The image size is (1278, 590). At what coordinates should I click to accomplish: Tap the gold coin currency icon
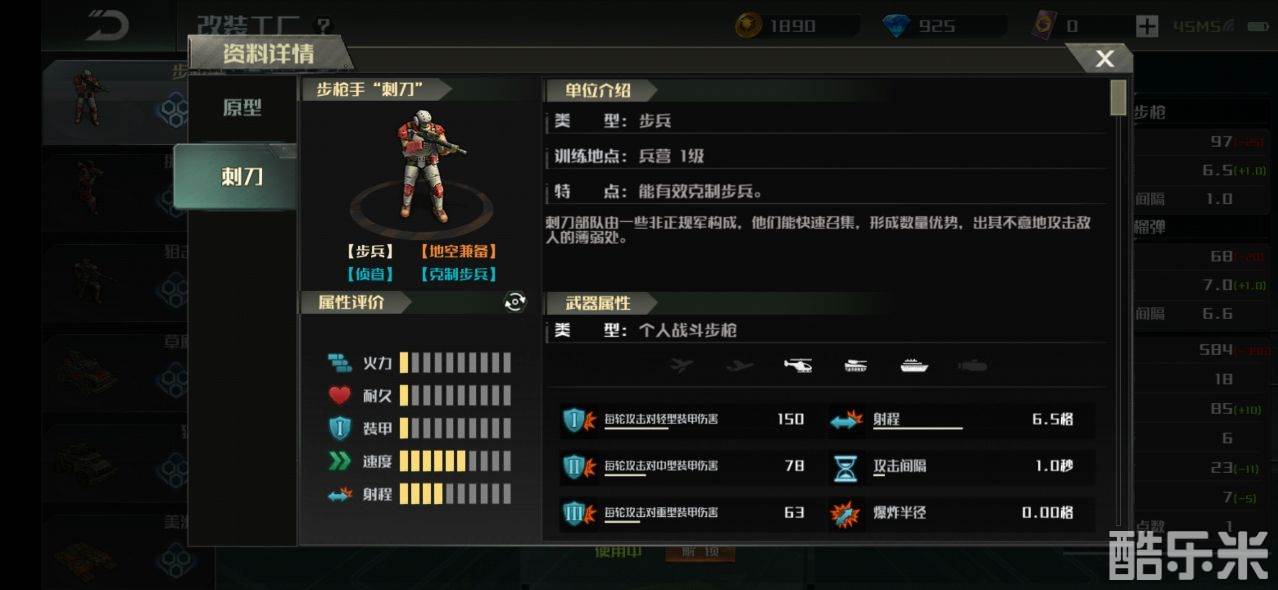(748, 26)
